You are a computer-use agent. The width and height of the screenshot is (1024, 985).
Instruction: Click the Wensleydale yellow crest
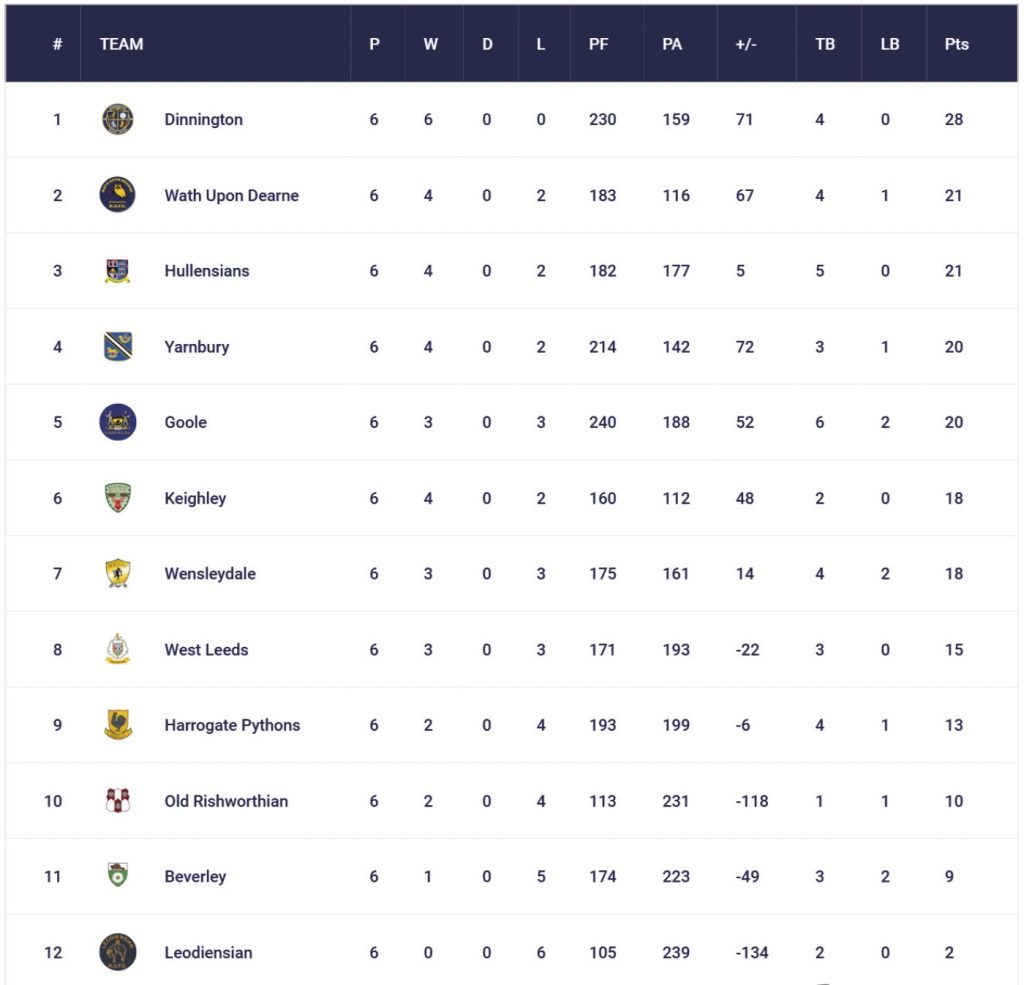pyautogui.click(x=118, y=574)
